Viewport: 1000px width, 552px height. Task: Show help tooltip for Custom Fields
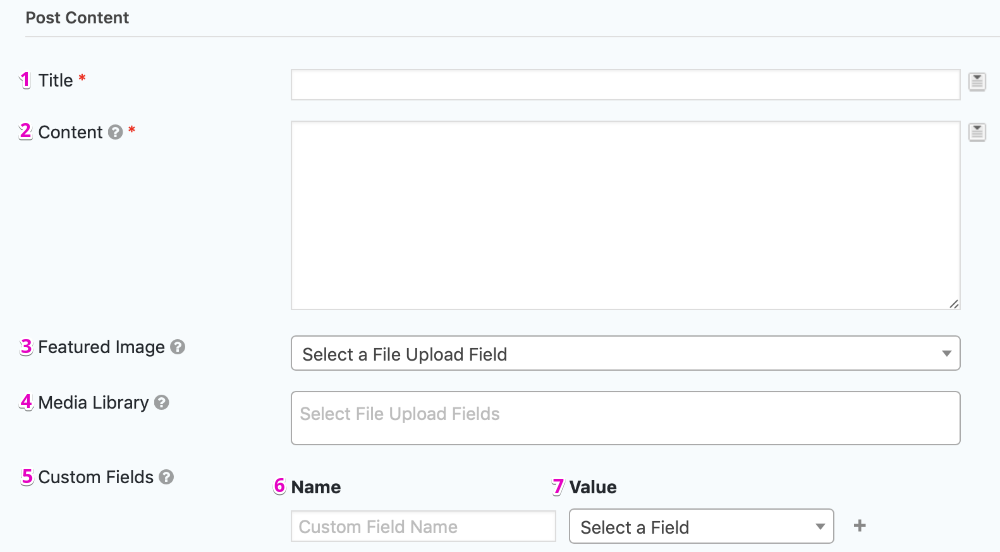pos(166,477)
